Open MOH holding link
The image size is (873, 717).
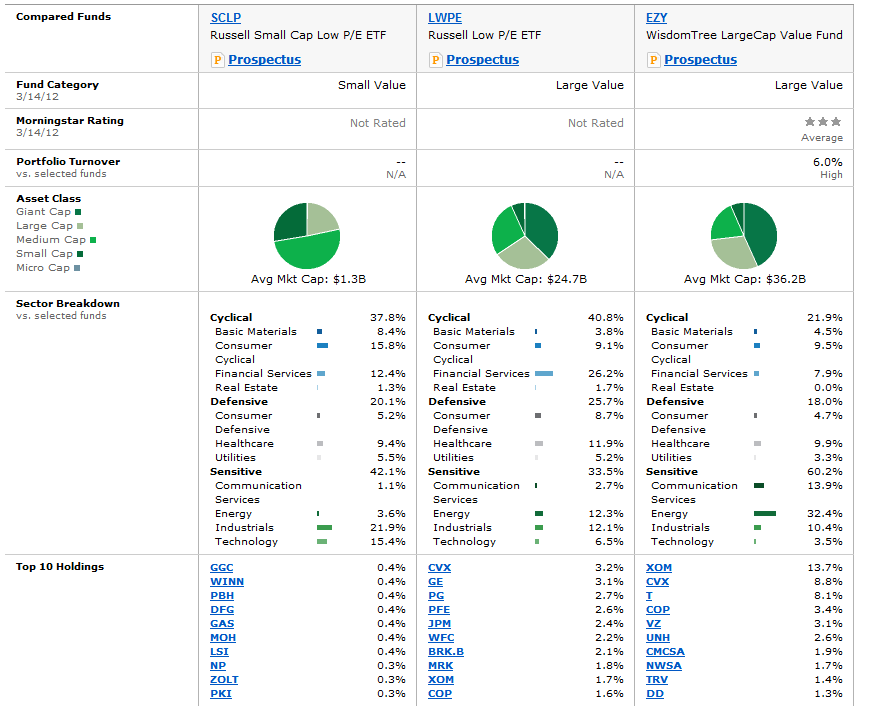pyautogui.click(x=223, y=637)
